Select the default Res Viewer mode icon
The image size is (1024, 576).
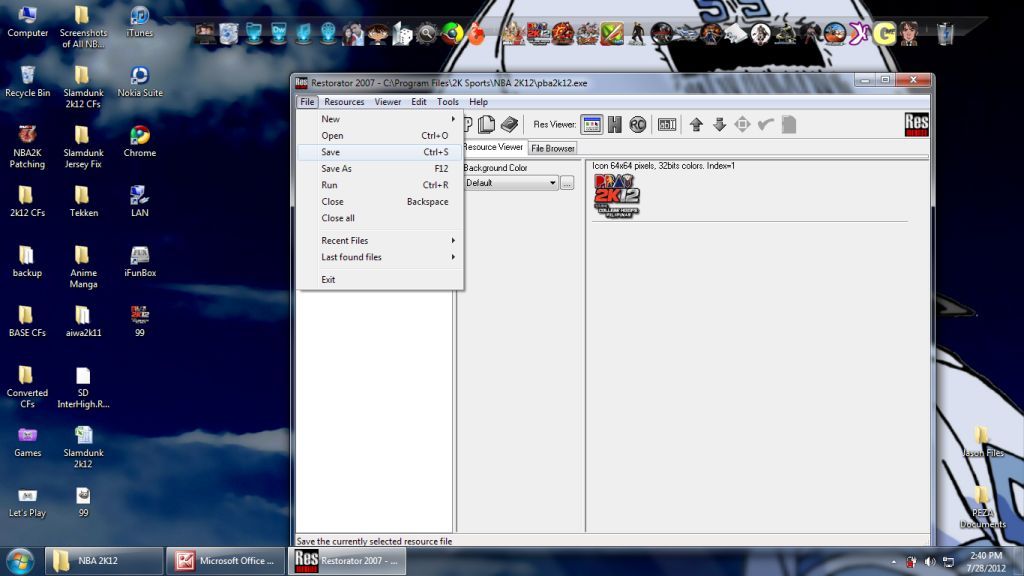[592, 124]
